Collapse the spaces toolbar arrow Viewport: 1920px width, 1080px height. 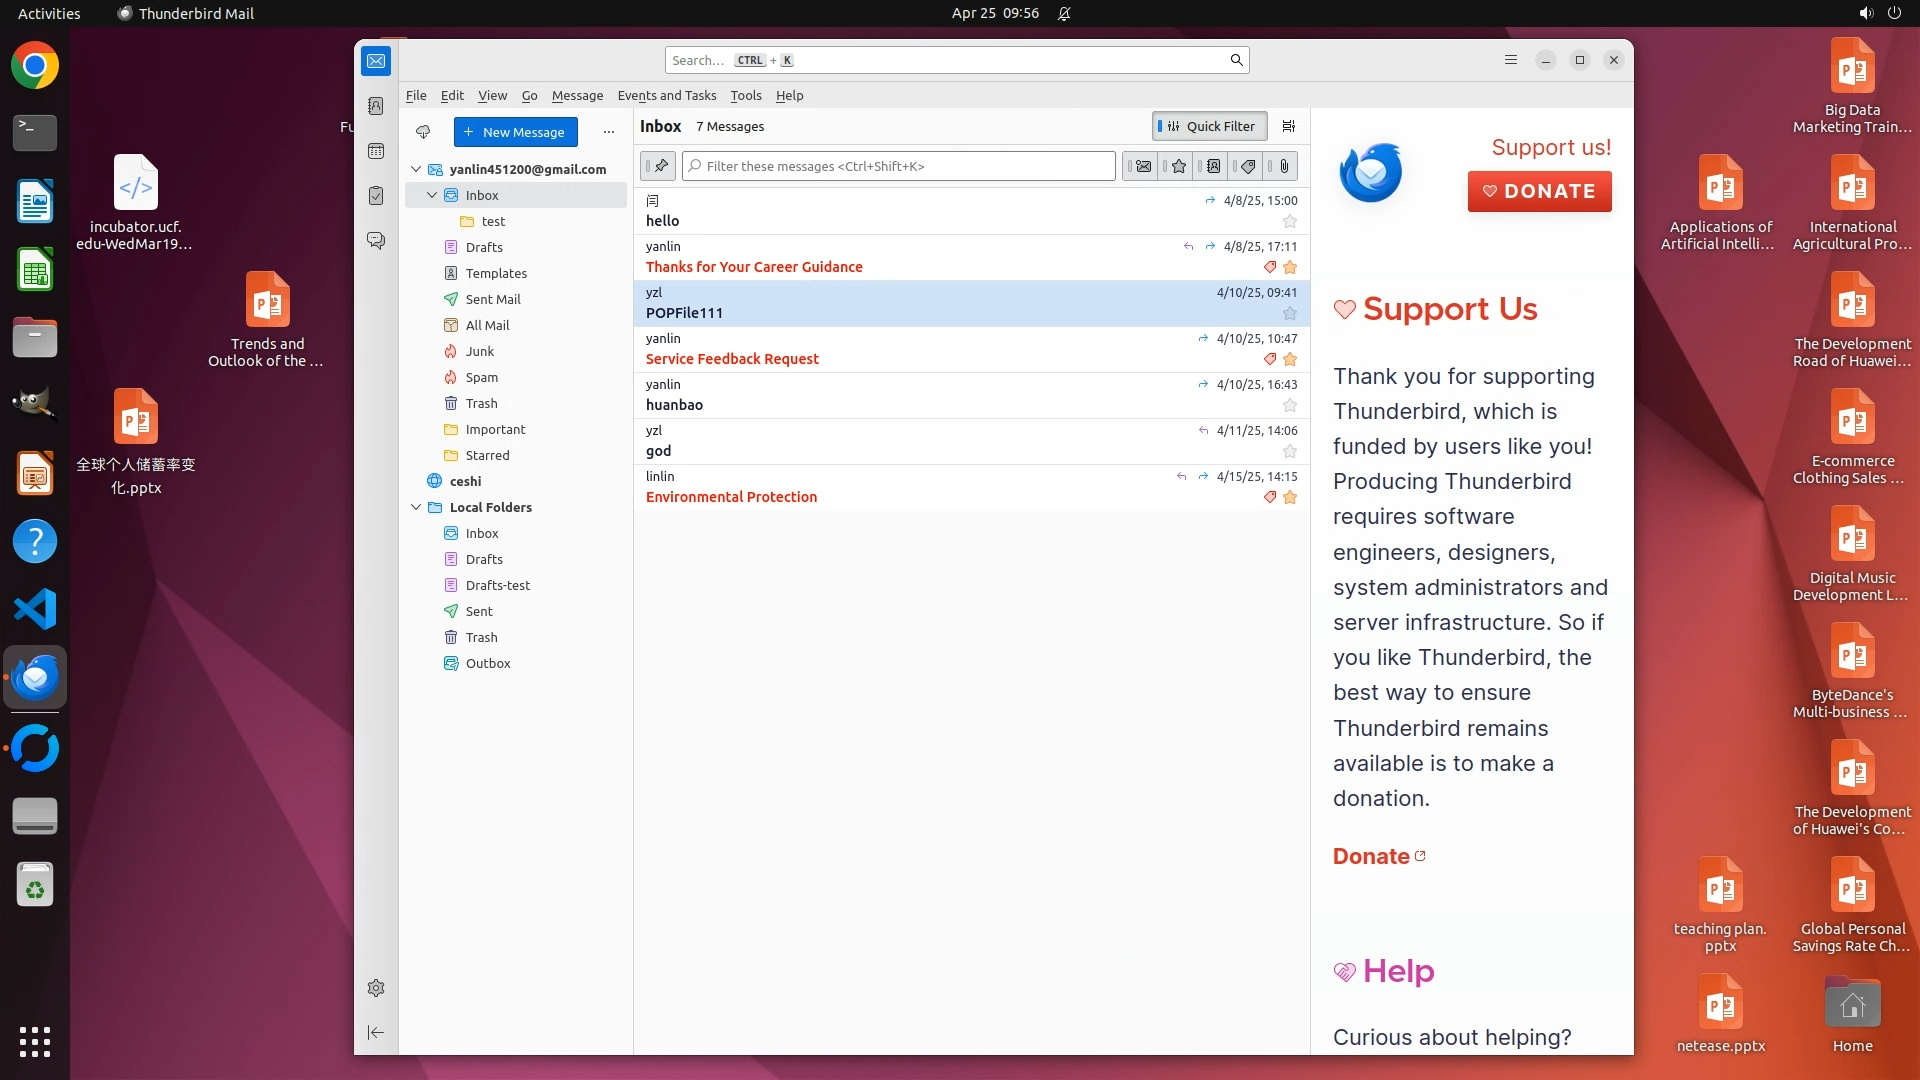tap(376, 1032)
